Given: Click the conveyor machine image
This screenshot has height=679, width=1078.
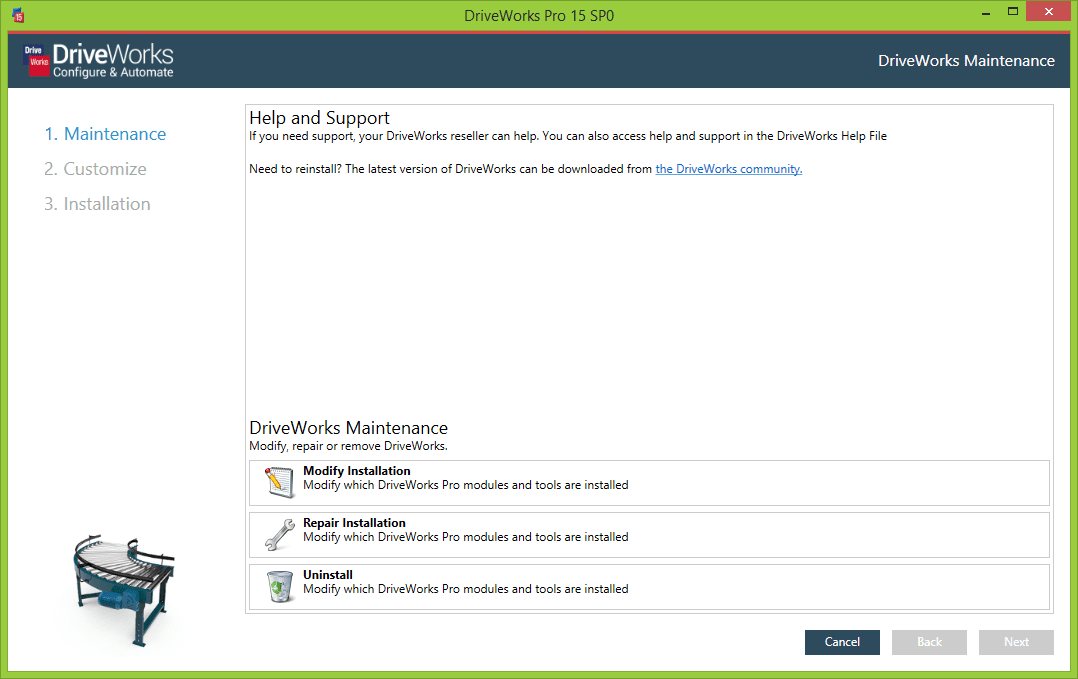Looking at the screenshot, I should click(124, 590).
